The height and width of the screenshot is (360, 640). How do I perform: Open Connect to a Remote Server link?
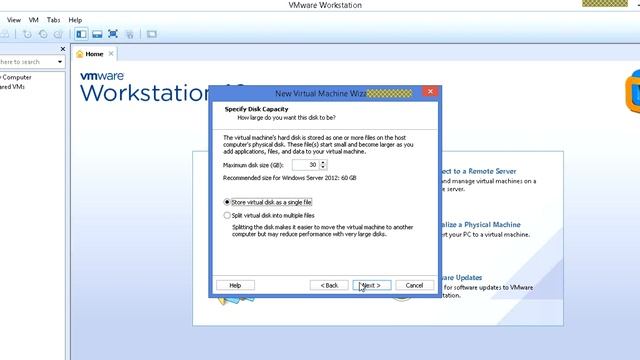pos(479,171)
